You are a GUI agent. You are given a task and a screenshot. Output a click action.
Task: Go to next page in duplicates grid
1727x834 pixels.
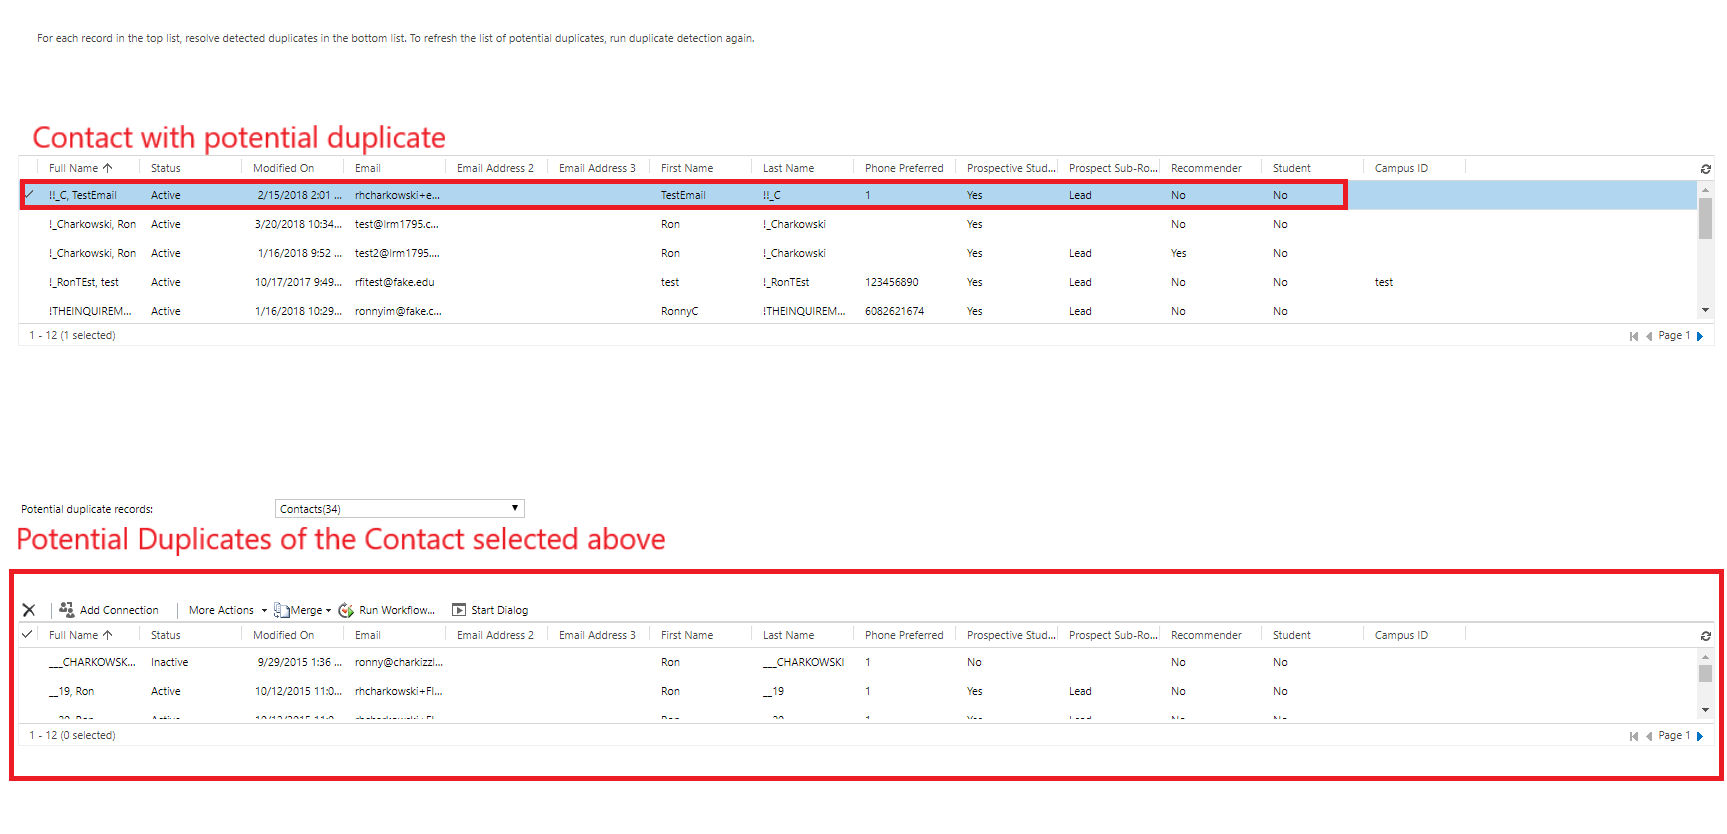1700,736
